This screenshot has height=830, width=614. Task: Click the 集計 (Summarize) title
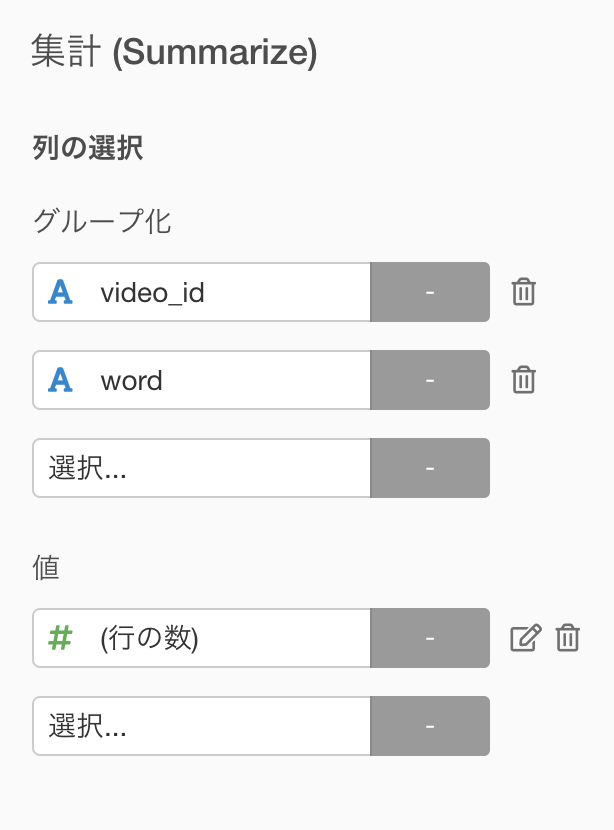coord(174,51)
